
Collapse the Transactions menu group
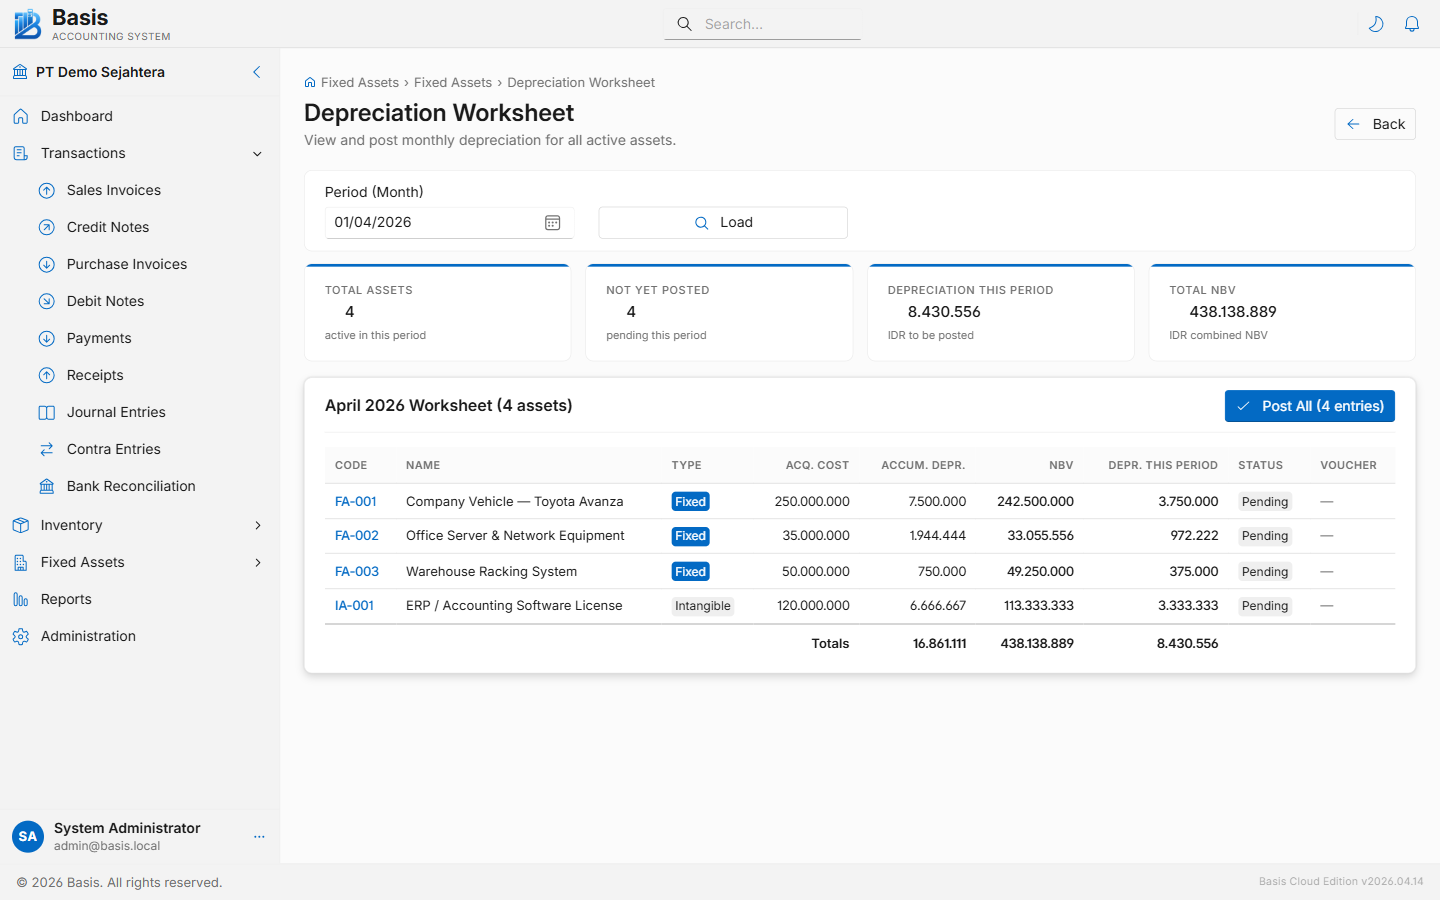257,154
